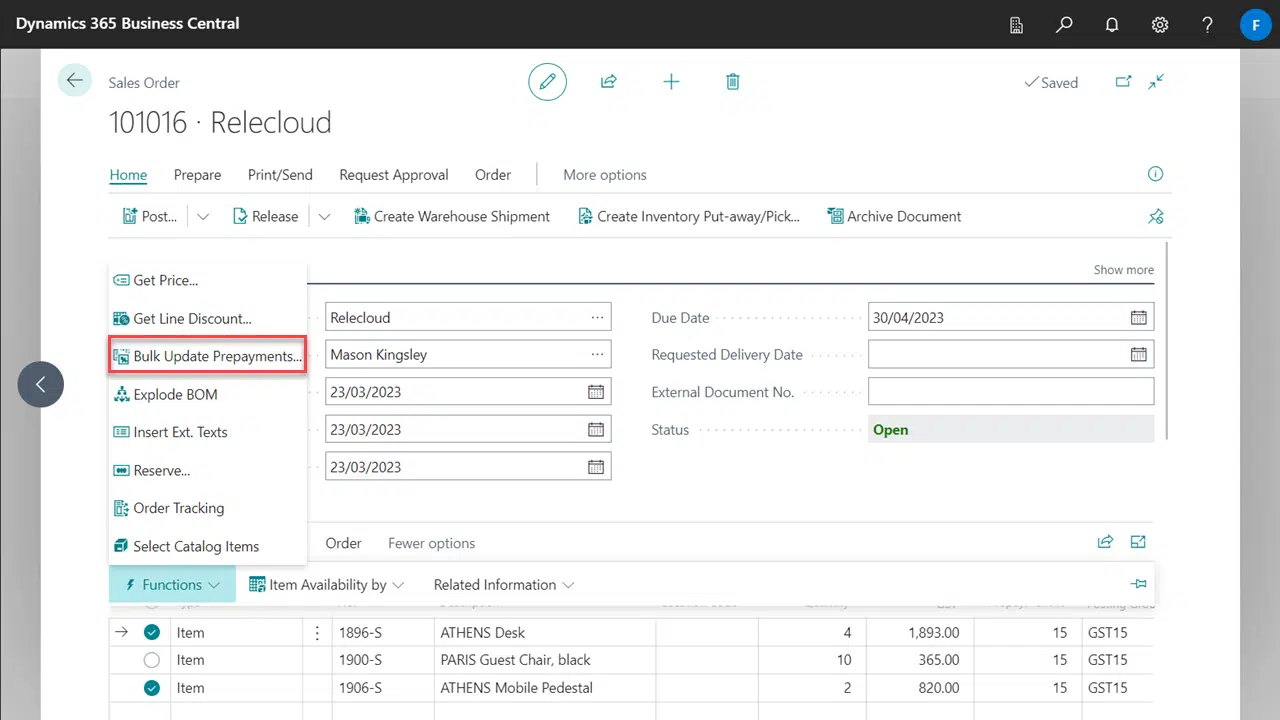The height and width of the screenshot is (720, 1280).
Task: Click the External Document No. field
Action: coord(1010,392)
